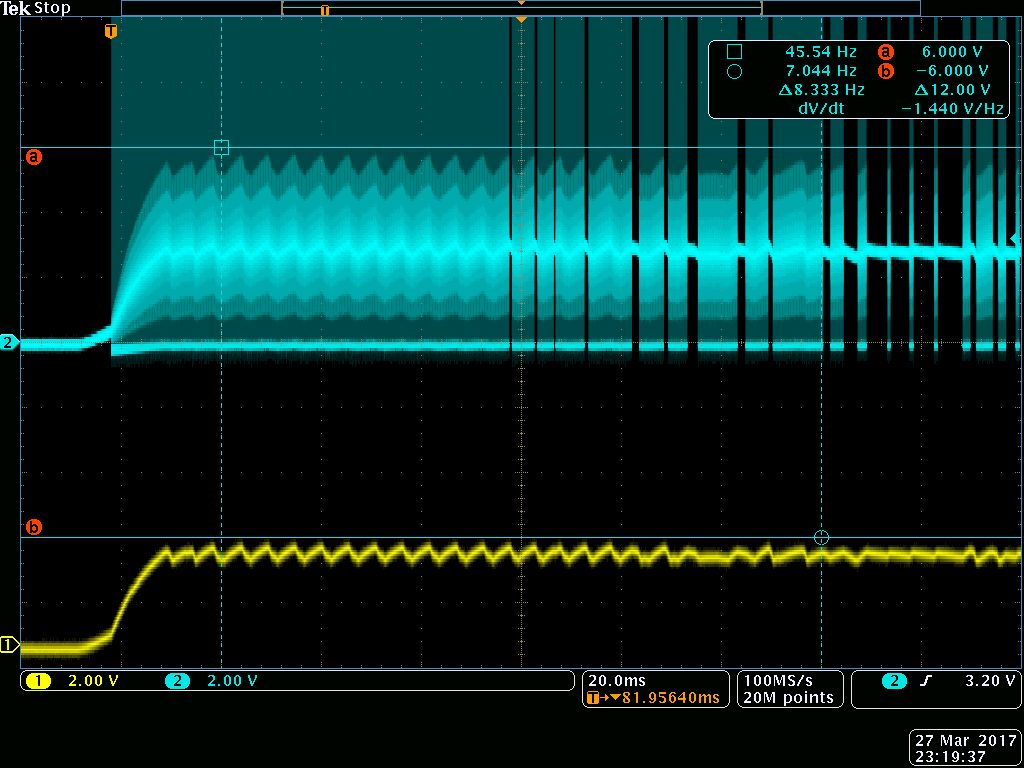Click the 20M points record length
Viewport: 1024px width, 768px height.
(x=788, y=697)
